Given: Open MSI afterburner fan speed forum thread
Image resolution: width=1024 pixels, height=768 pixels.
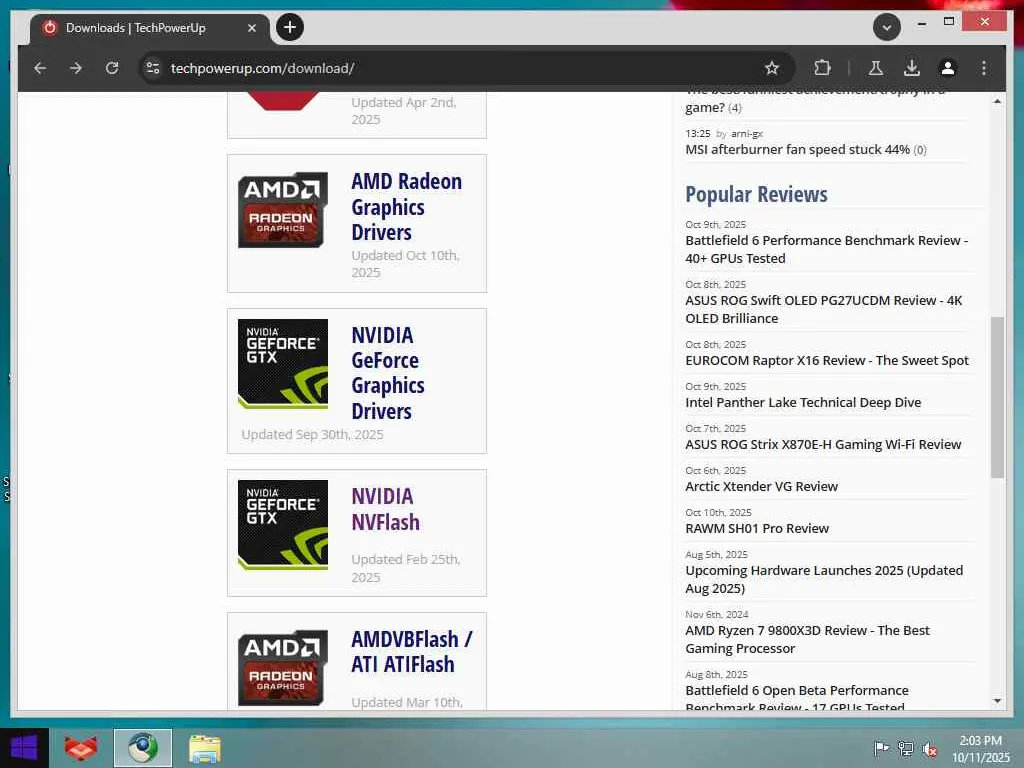Looking at the screenshot, I should point(797,150).
